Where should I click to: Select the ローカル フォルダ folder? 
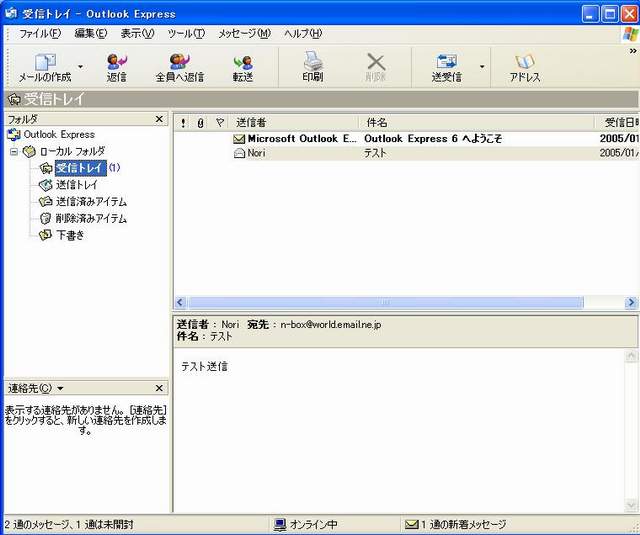(x=72, y=151)
